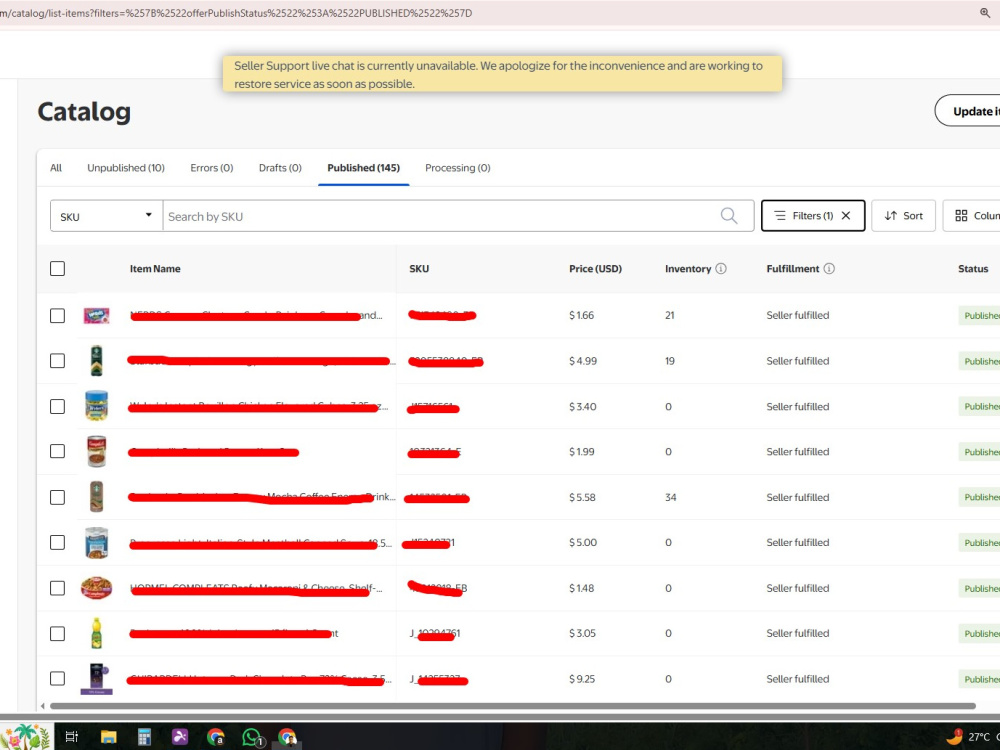Click the $9.25 price cell
The image size is (1000, 750).
[x=582, y=679]
